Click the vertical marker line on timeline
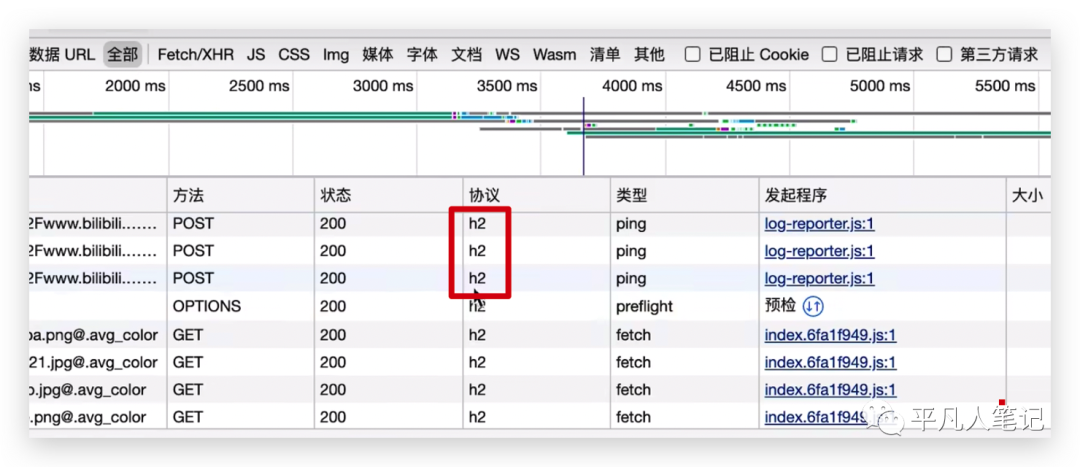Screen dimensions: 1080x467 (583, 140)
